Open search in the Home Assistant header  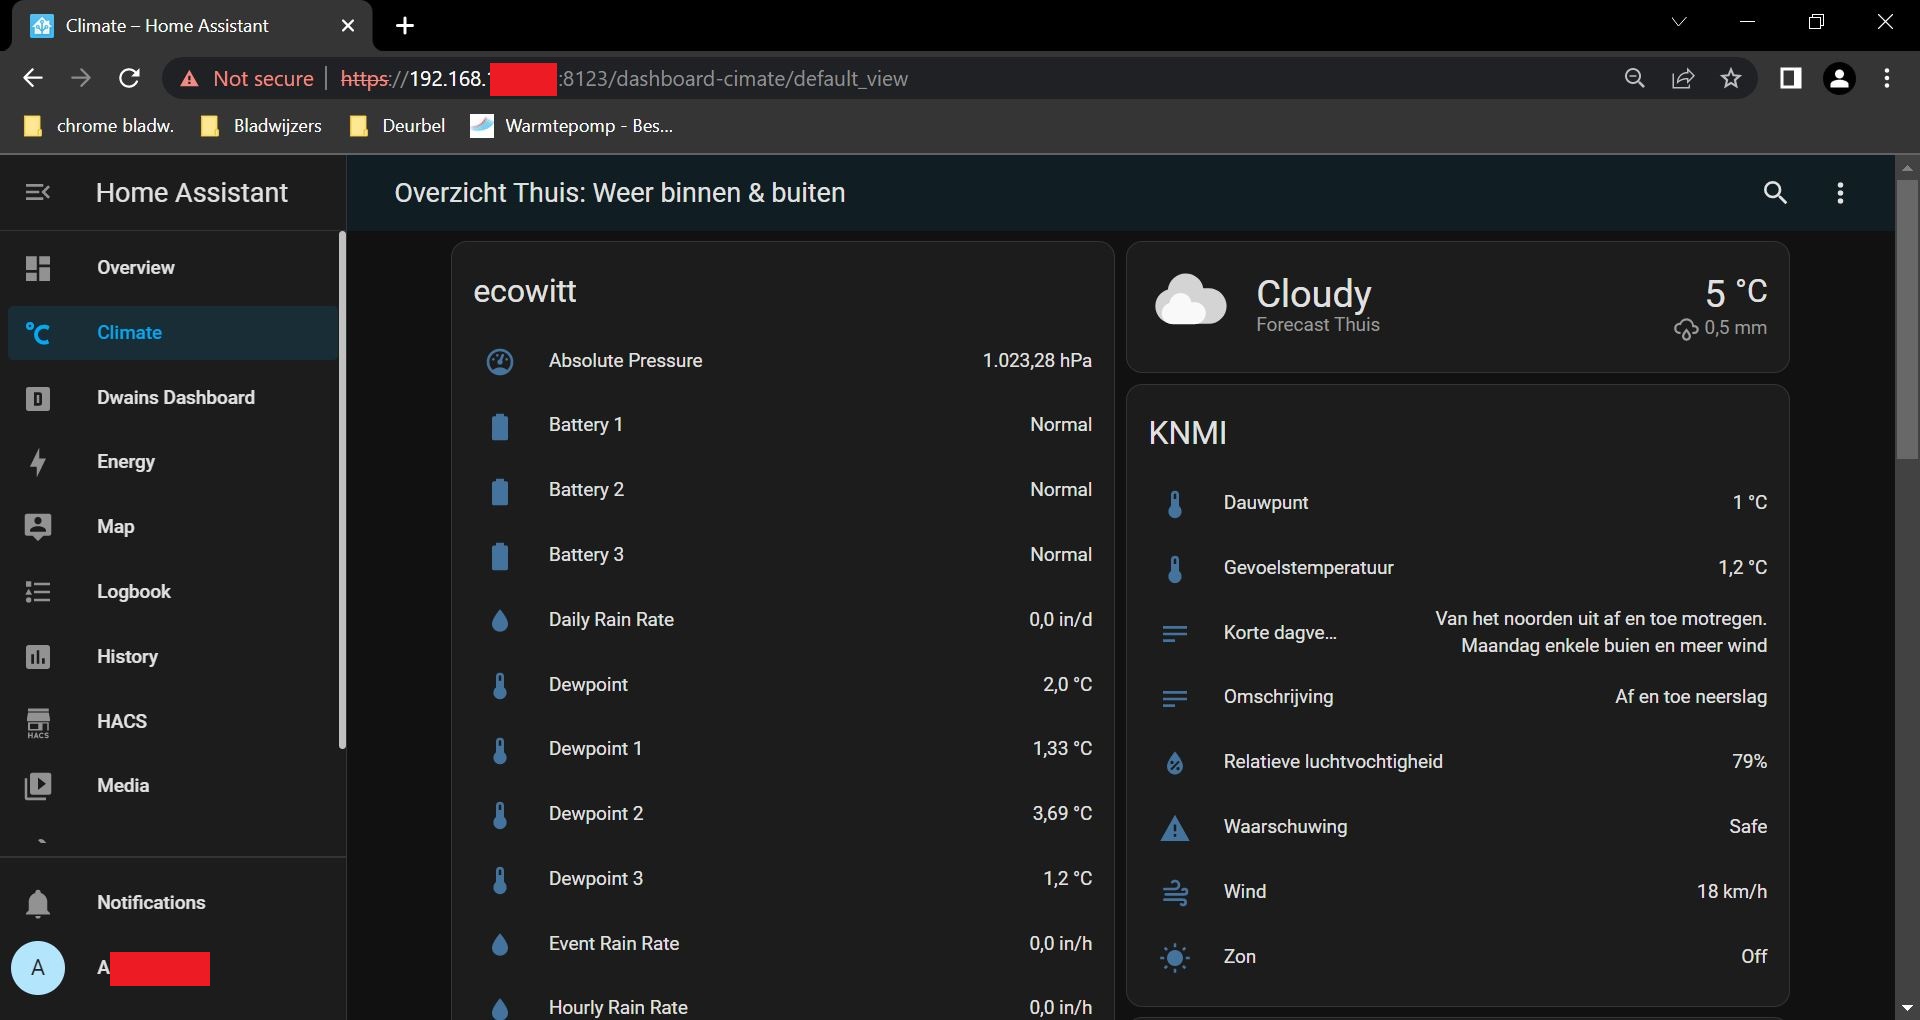pyautogui.click(x=1776, y=193)
